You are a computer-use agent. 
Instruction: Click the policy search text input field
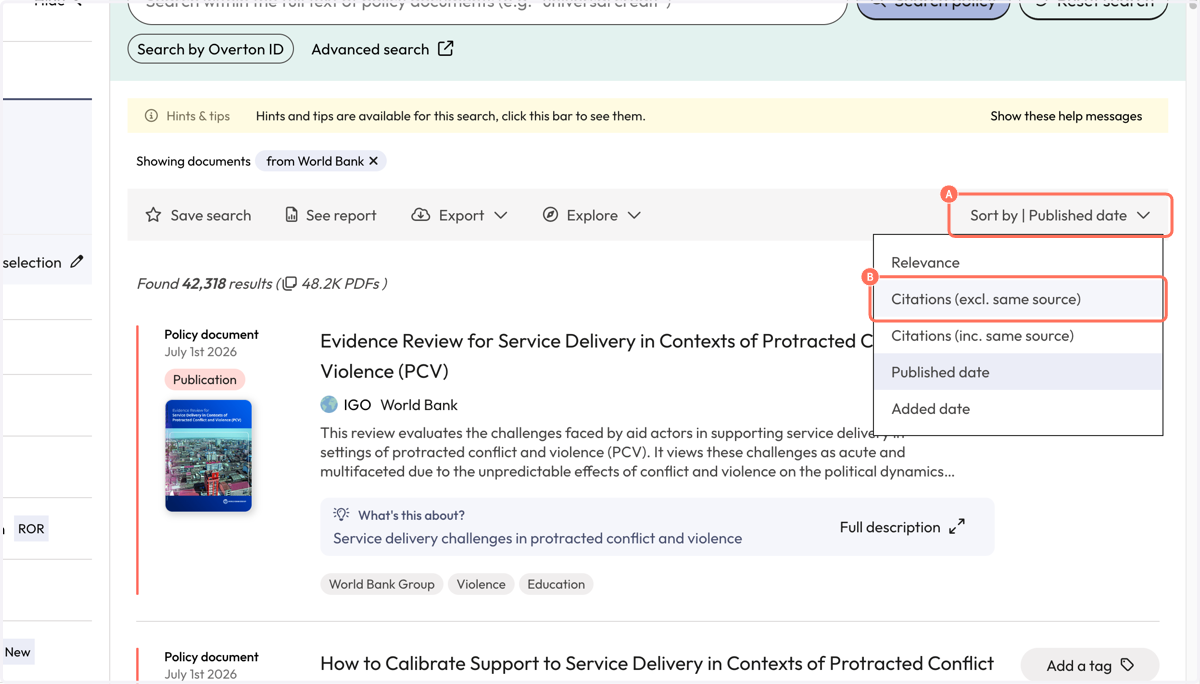487,8
